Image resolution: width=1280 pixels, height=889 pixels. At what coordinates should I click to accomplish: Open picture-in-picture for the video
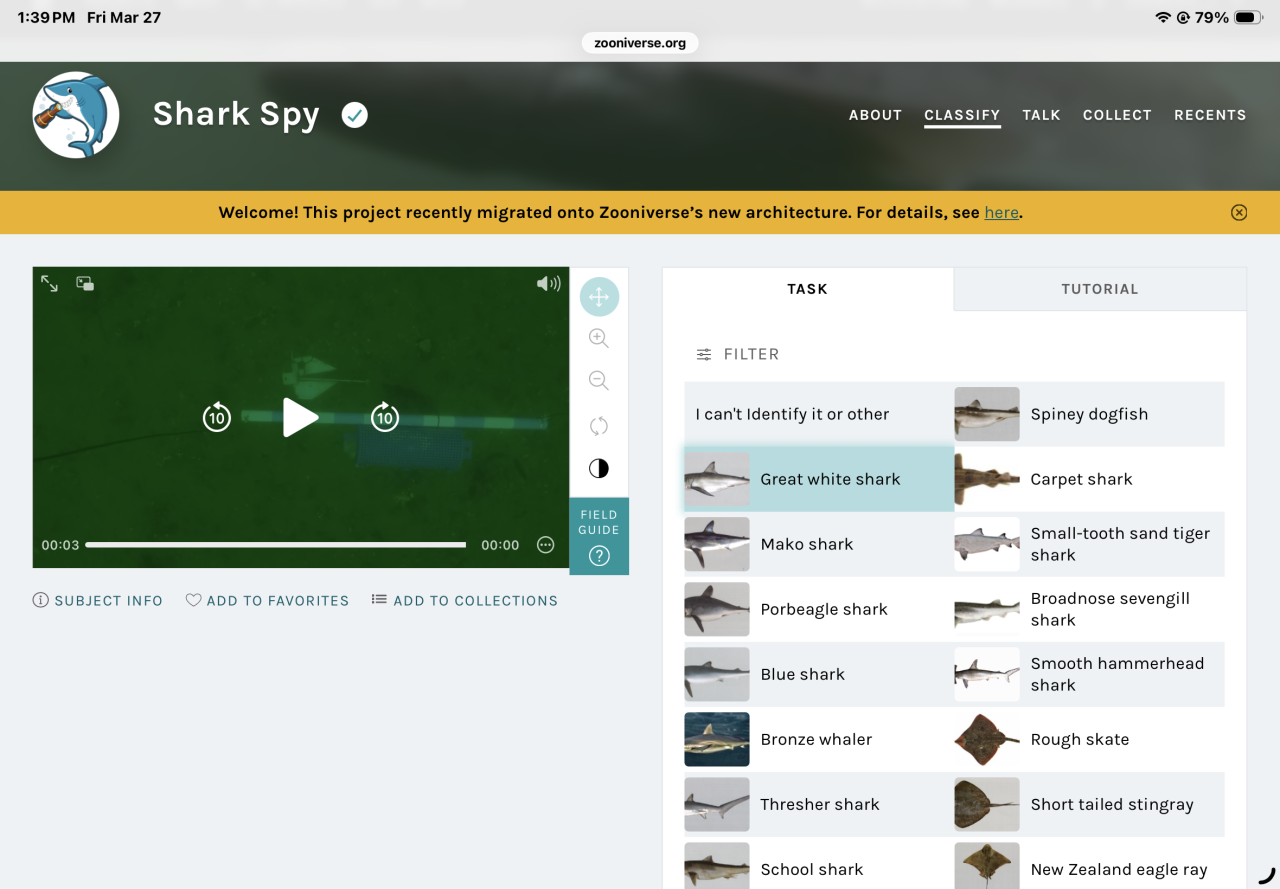[x=85, y=284]
